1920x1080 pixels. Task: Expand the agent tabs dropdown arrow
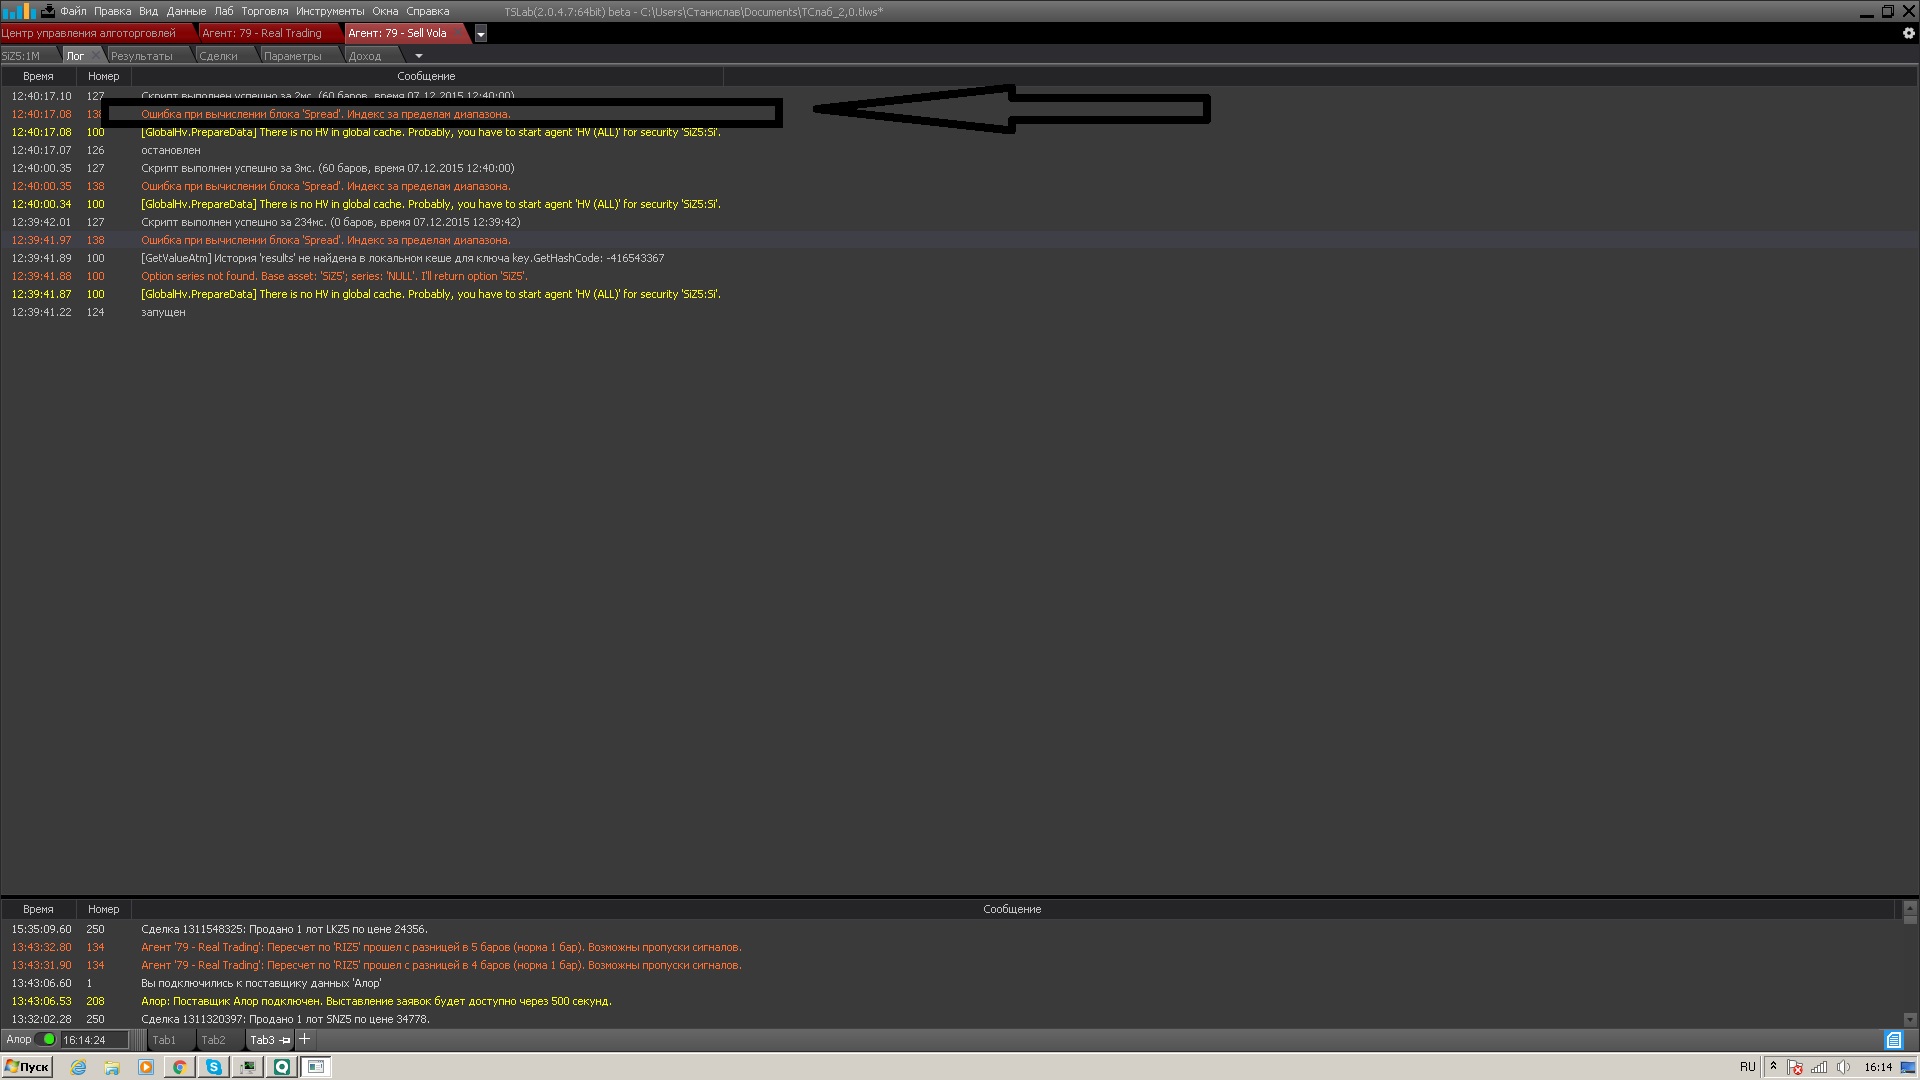[481, 34]
